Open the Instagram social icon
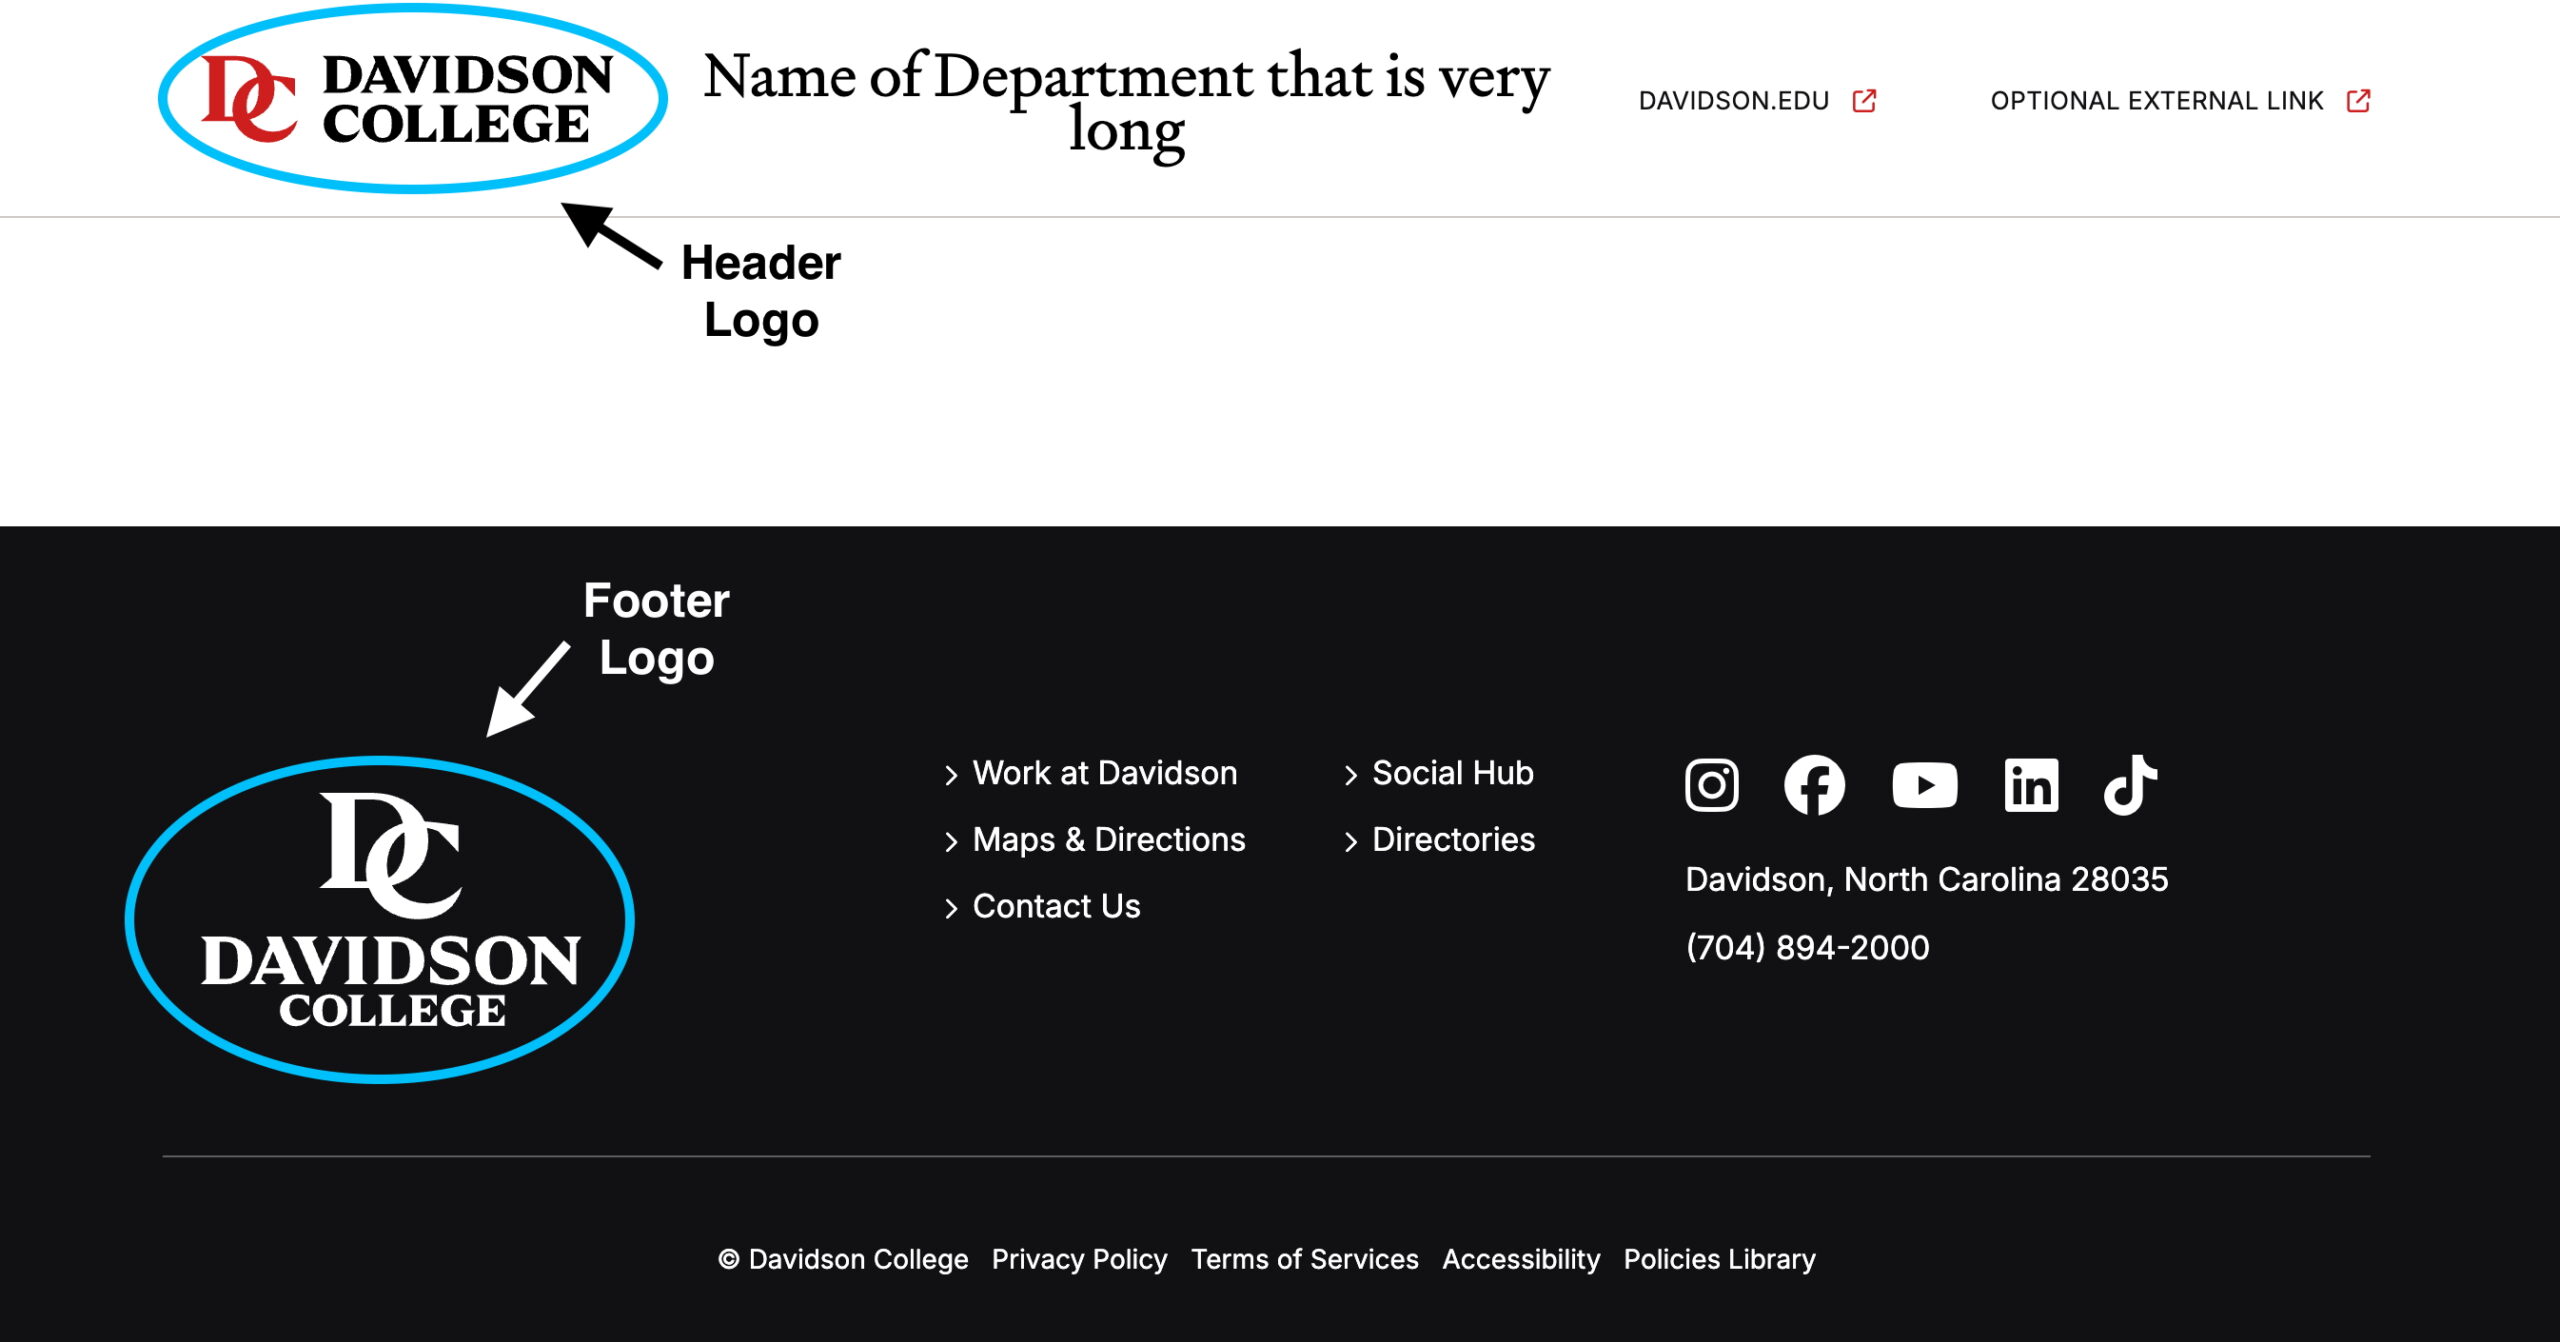 click(1711, 785)
